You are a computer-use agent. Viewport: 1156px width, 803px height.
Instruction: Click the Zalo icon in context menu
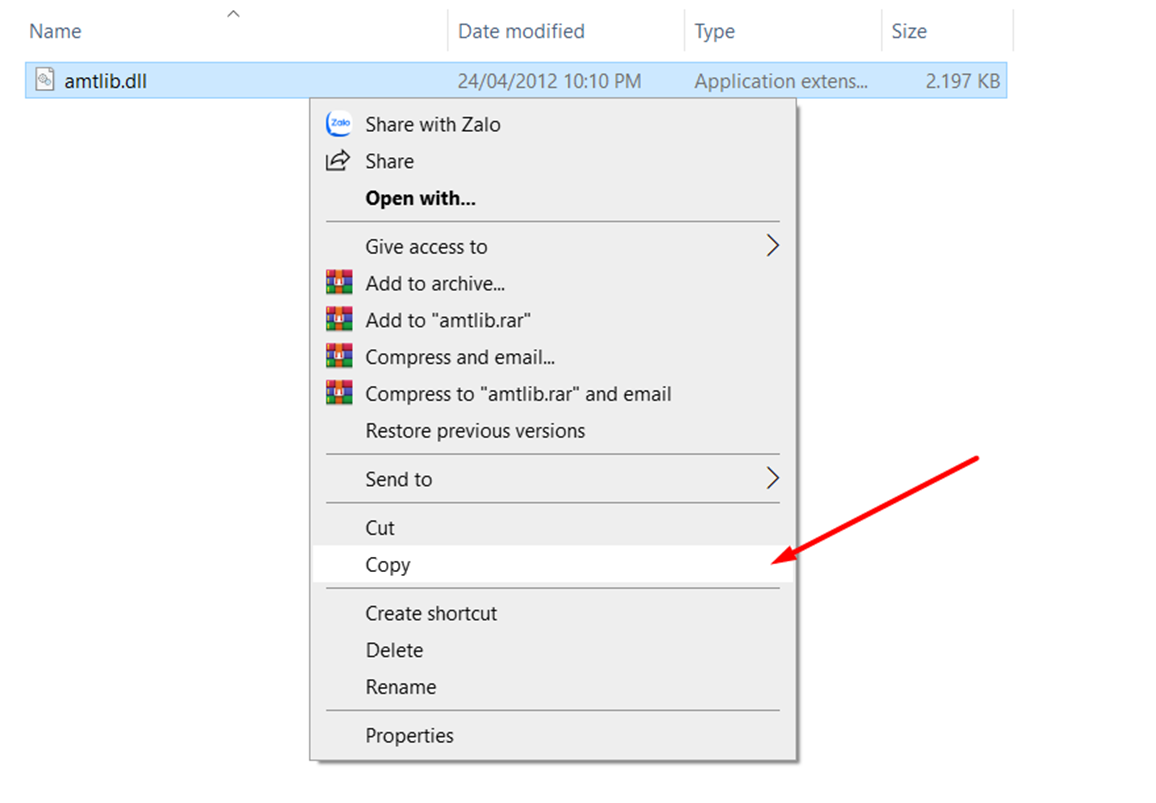click(339, 124)
